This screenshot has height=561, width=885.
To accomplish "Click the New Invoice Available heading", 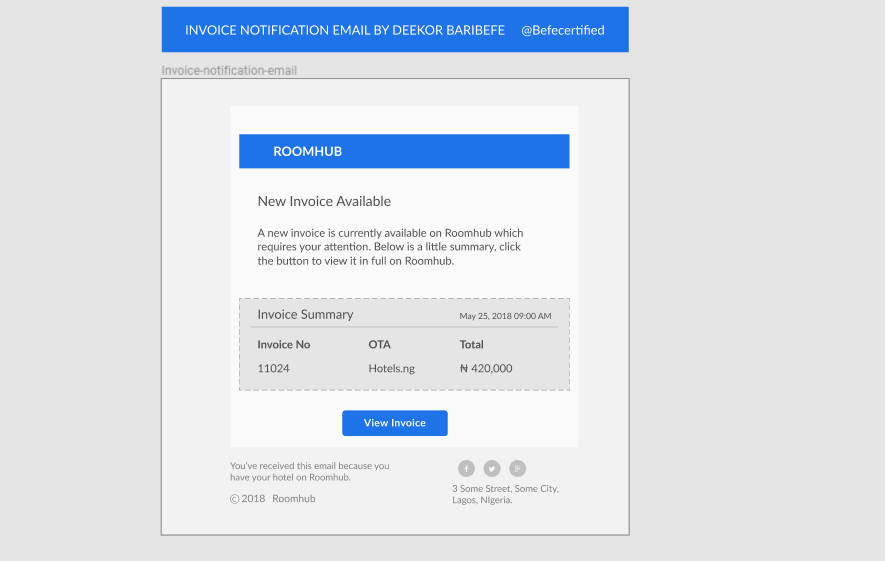I will 324,201.
